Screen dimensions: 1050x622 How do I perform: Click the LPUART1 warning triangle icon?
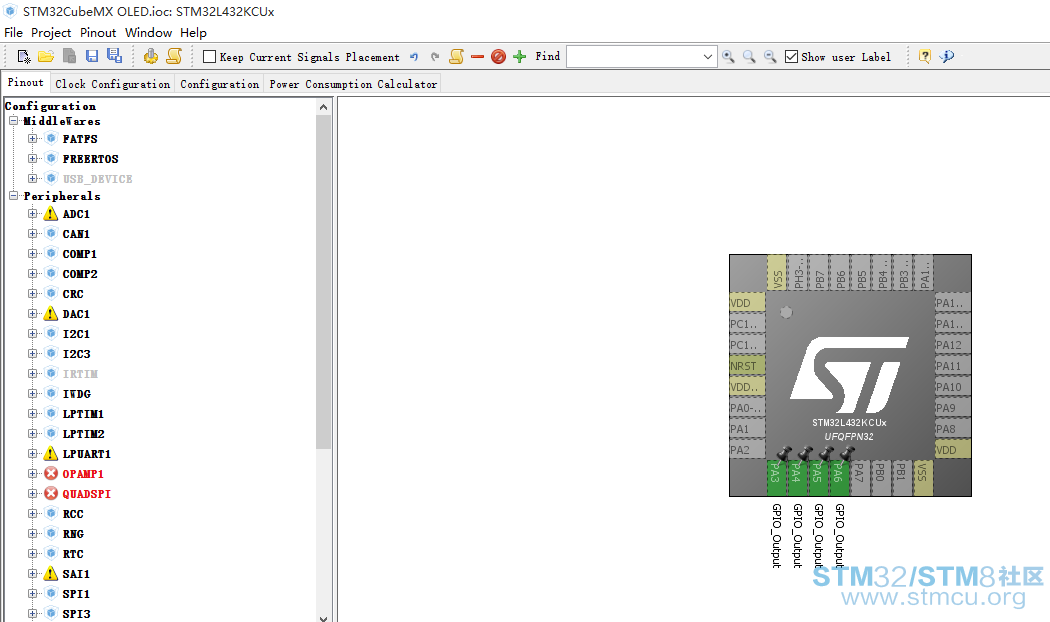pos(51,454)
